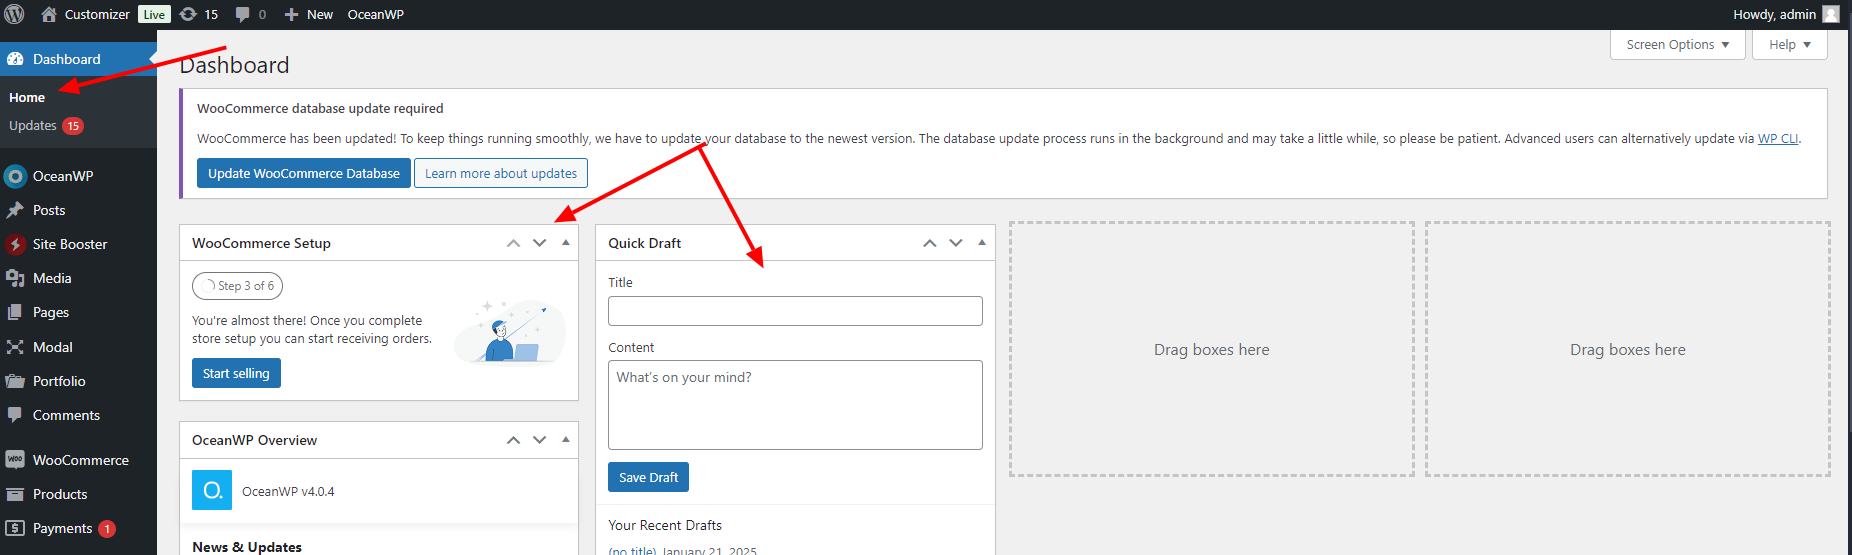Image resolution: width=1852 pixels, height=555 pixels.
Task: Open the comments bubble icon in admin bar
Action: 242,14
